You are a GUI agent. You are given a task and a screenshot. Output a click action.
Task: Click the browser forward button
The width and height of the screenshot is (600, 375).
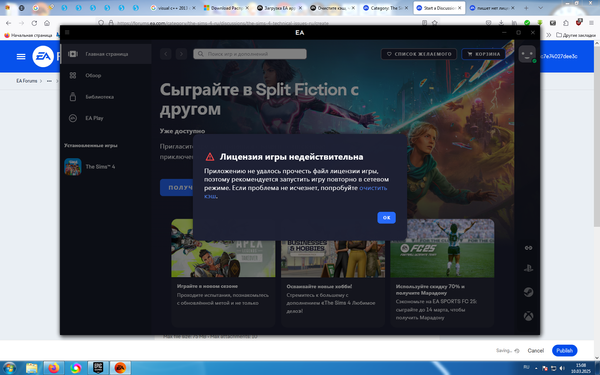pyautogui.click(x=21, y=23)
